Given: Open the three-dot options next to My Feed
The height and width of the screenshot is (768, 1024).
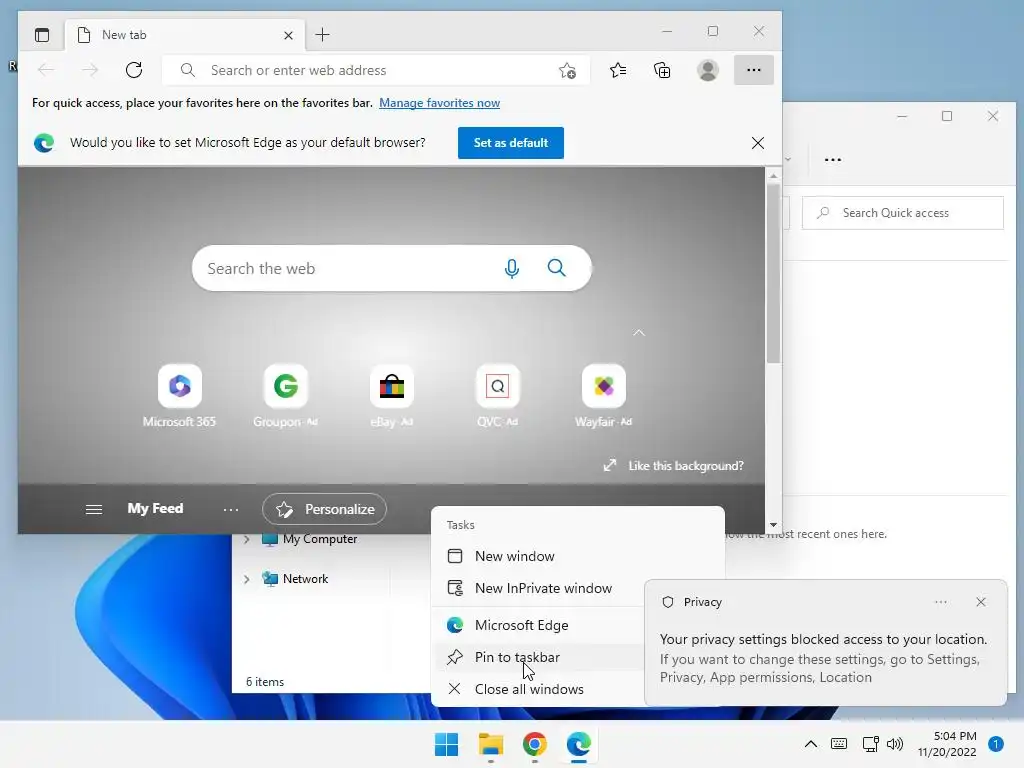Looking at the screenshot, I should pos(231,509).
